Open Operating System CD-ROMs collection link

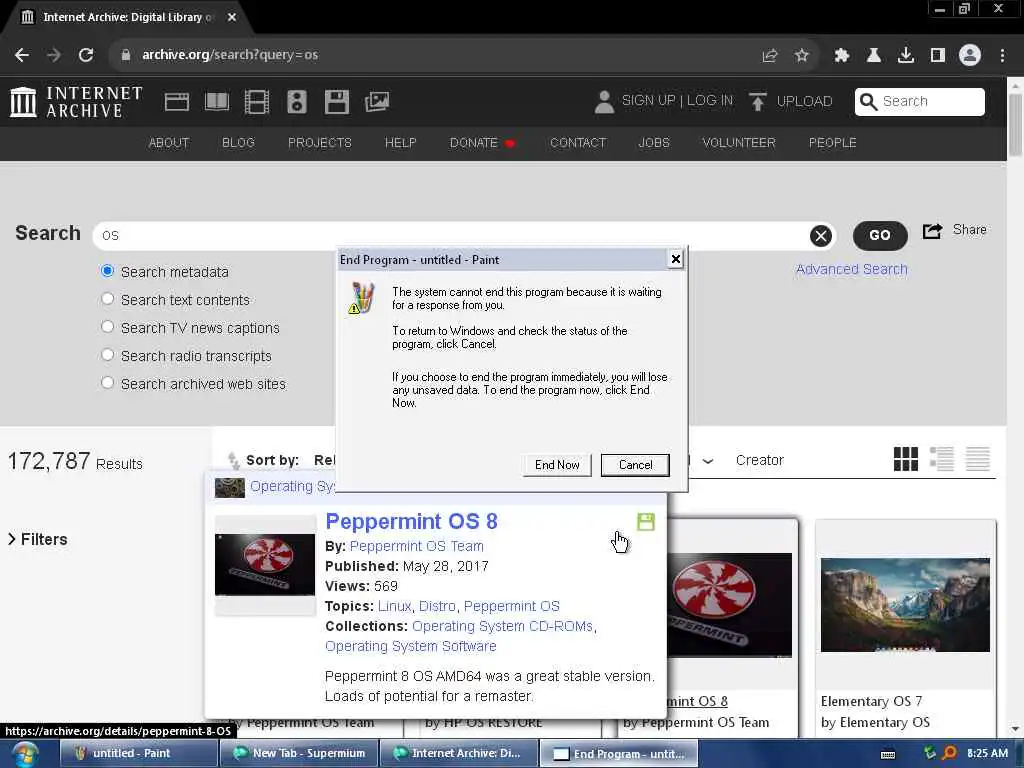pyautogui.click(x=503, y=626)
